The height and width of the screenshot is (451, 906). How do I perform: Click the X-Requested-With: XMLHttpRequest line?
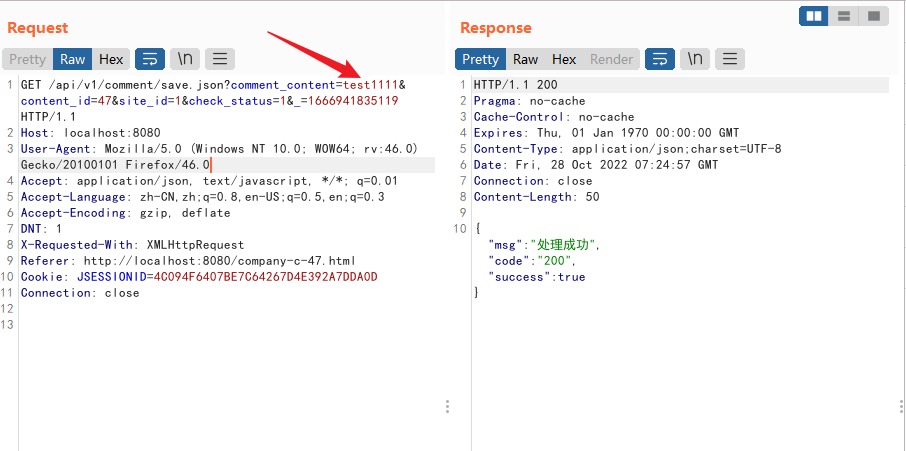tap(132, 245)
